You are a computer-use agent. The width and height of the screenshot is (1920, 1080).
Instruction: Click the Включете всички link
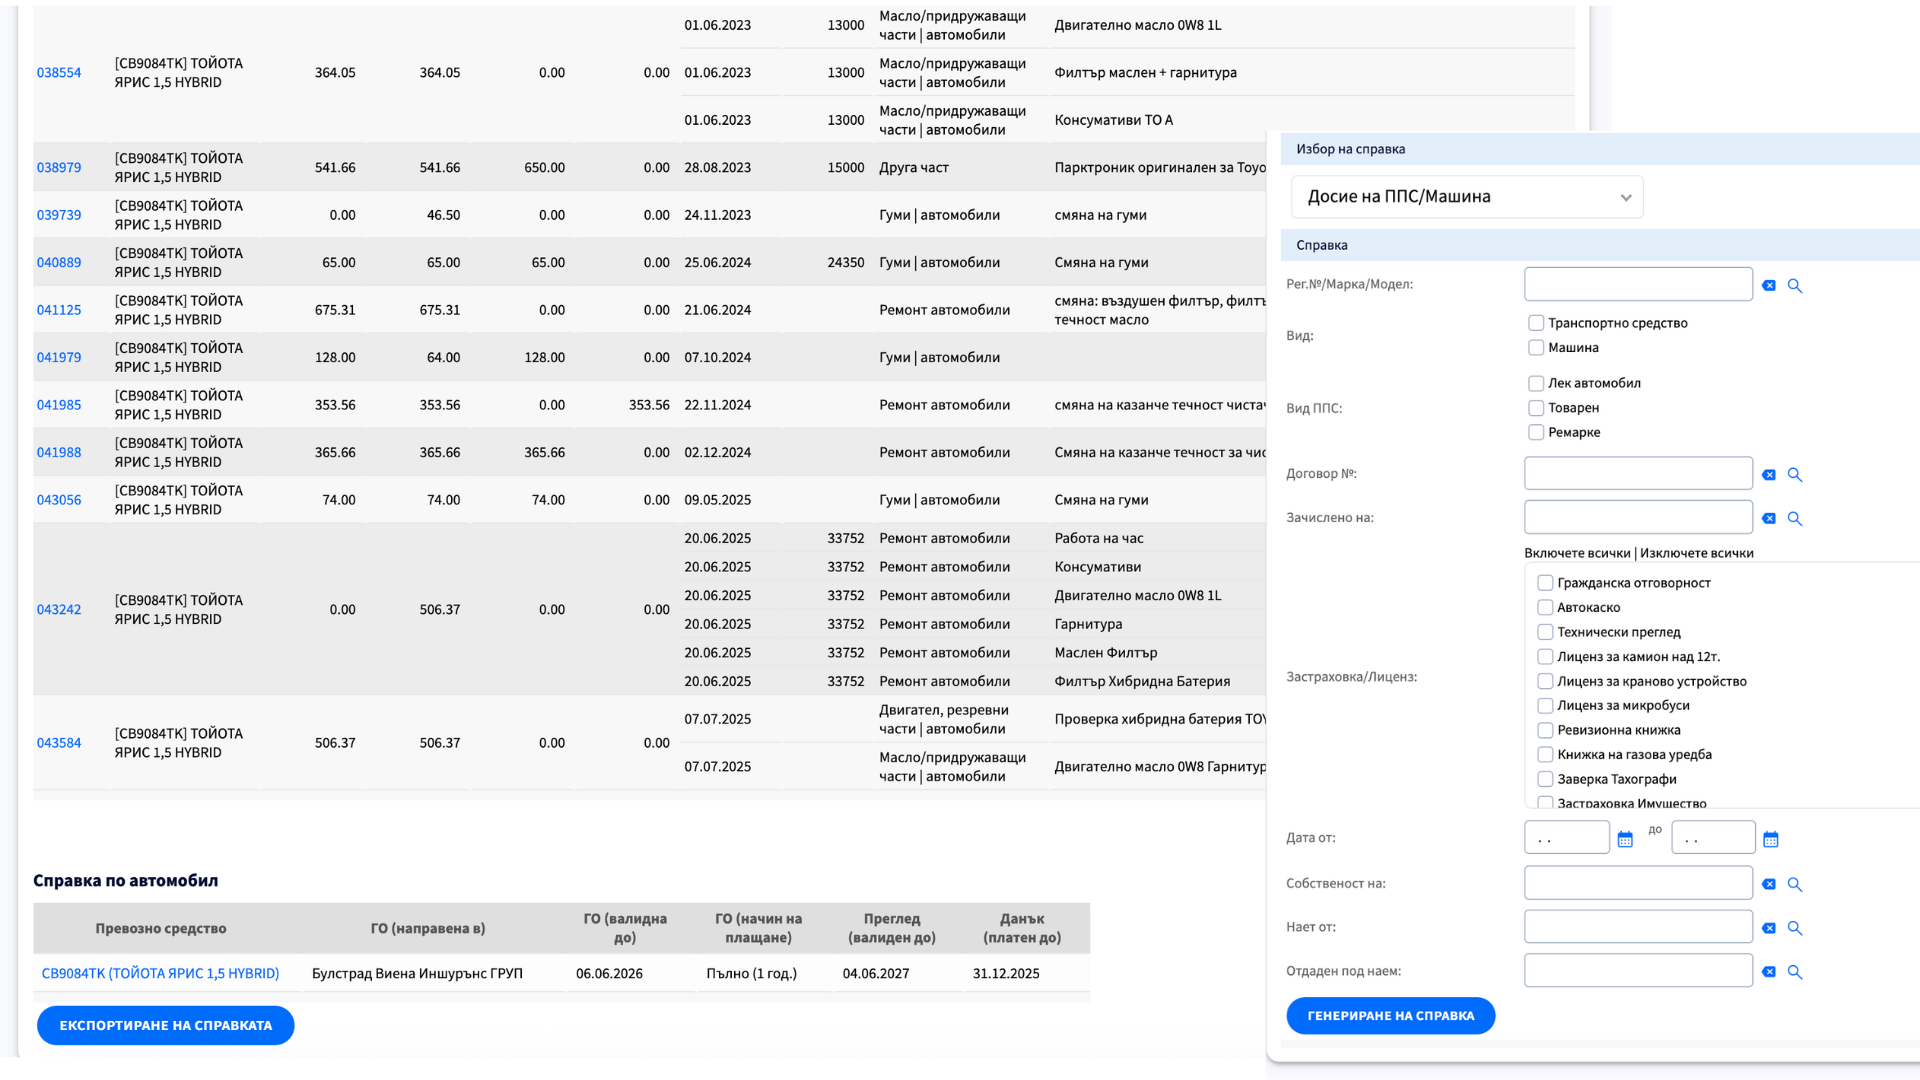(x=1576, y=553)
